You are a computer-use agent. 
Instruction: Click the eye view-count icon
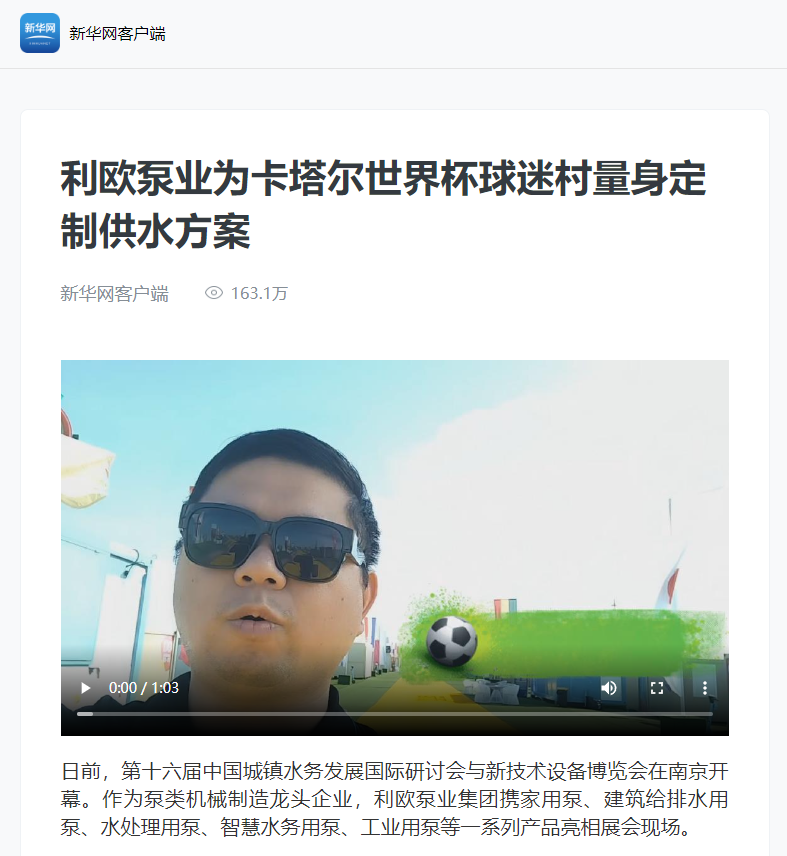[214, 293]
